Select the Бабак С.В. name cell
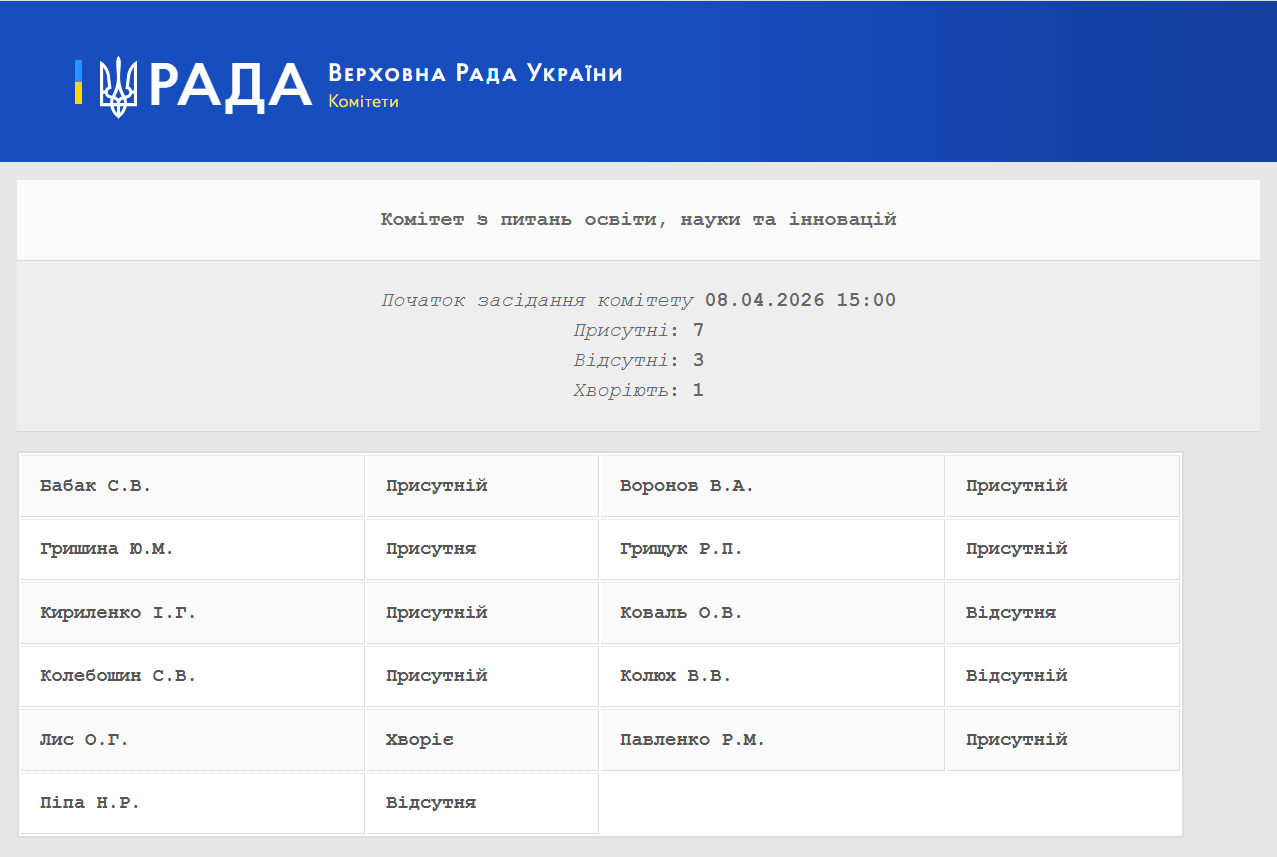The width and height of the screenshot is (1277, 857). pyautogui.click(x=192, y=486)
